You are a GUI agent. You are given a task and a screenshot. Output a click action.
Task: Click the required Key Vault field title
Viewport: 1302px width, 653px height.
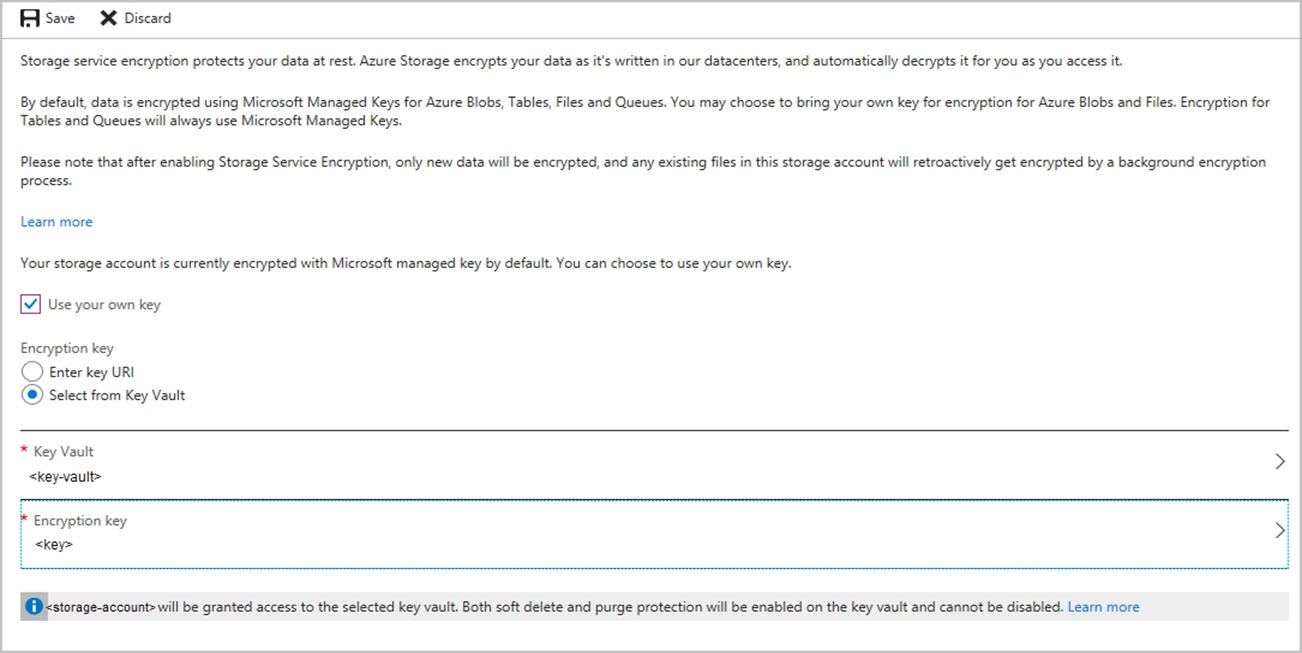pos(63,452)
